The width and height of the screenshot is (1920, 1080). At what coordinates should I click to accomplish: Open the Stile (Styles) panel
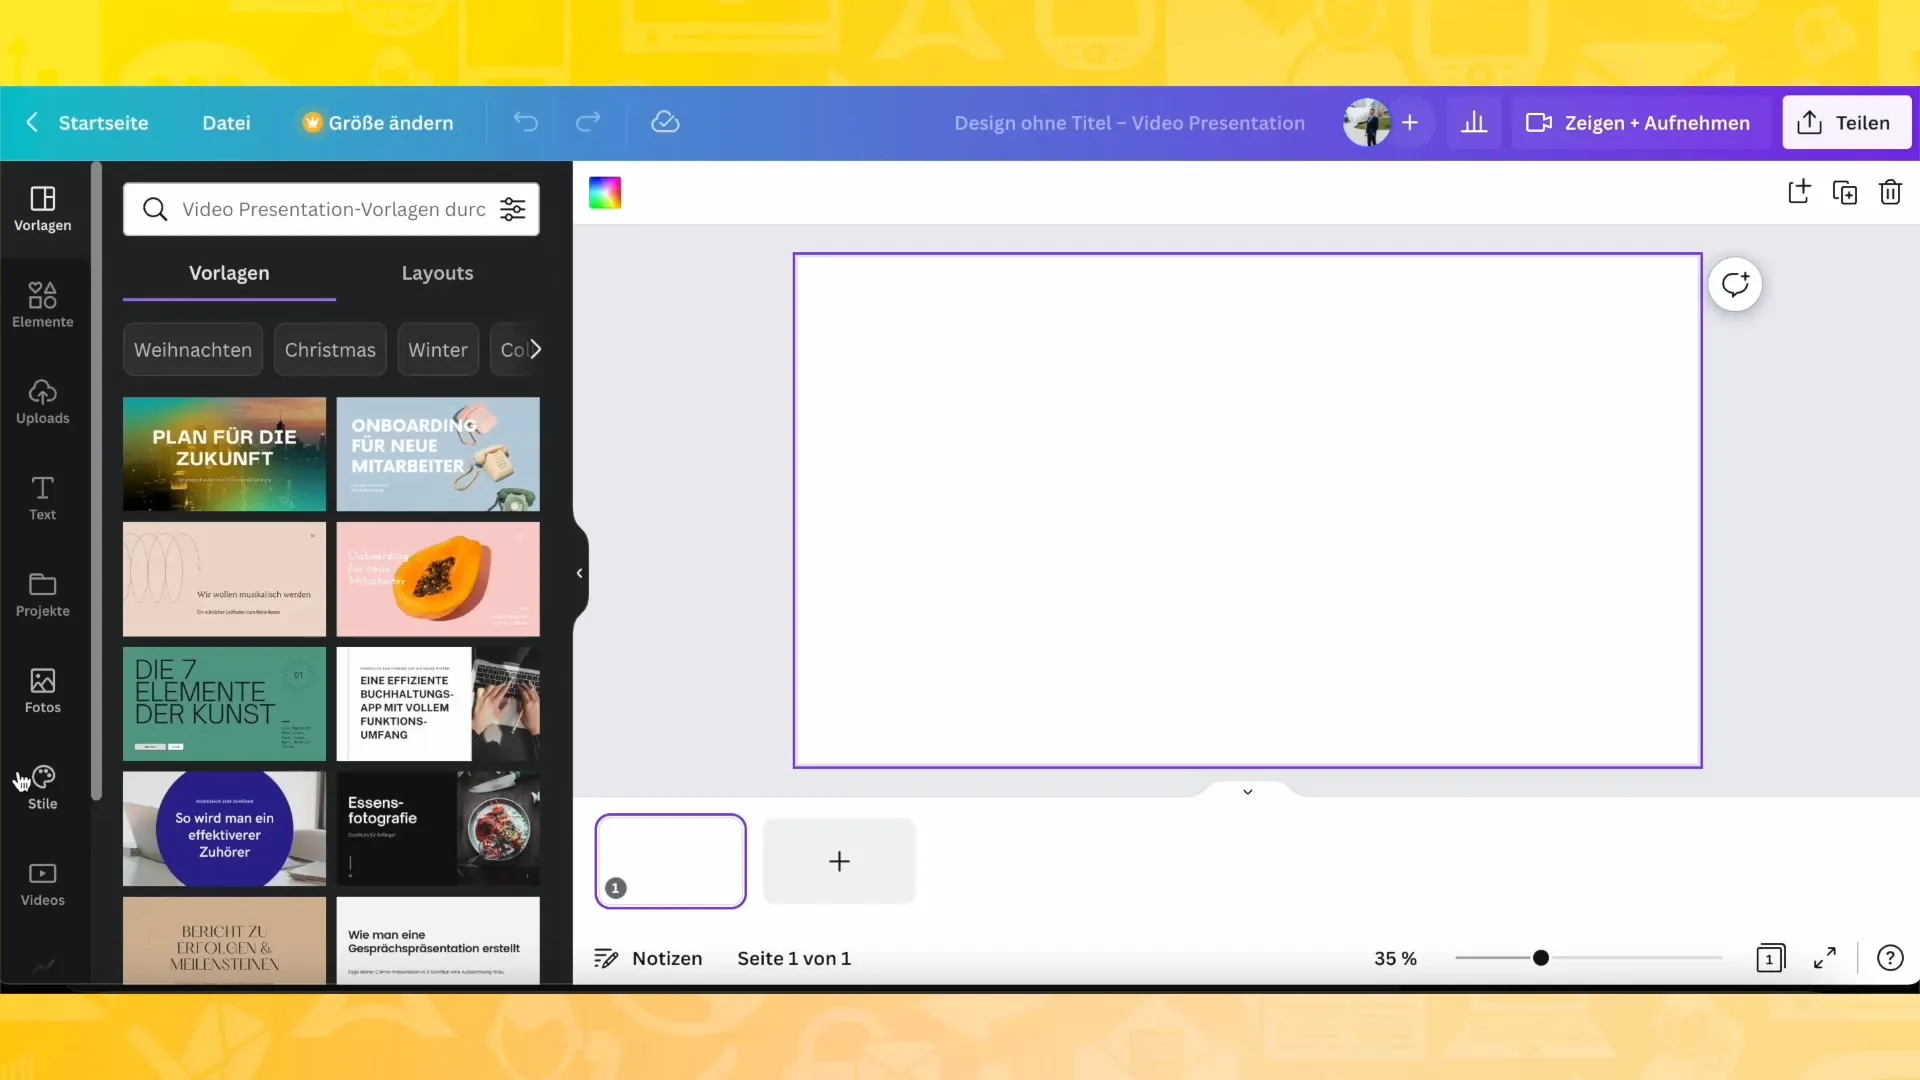(42, 787)
